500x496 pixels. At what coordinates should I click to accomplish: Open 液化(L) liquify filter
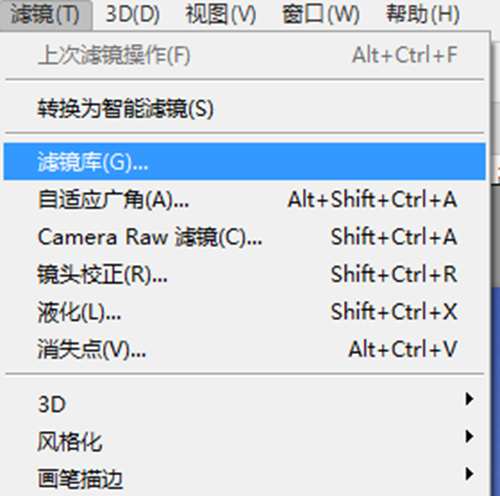(245, 312)
